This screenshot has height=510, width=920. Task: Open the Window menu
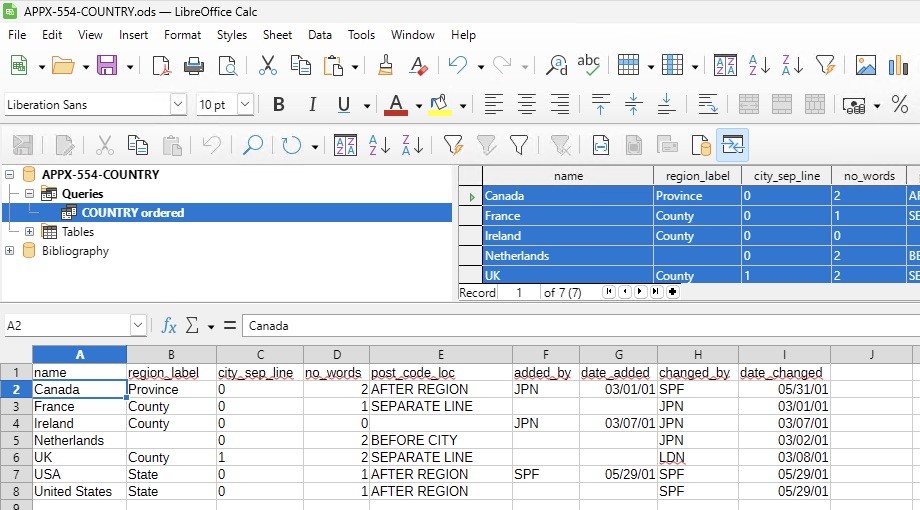point(412,35)
